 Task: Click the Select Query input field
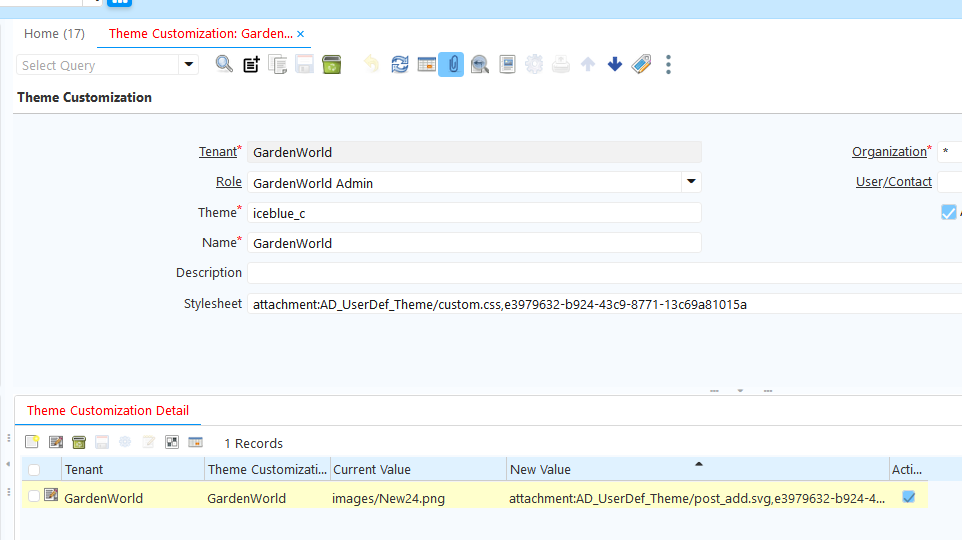(x=98, y=65)
